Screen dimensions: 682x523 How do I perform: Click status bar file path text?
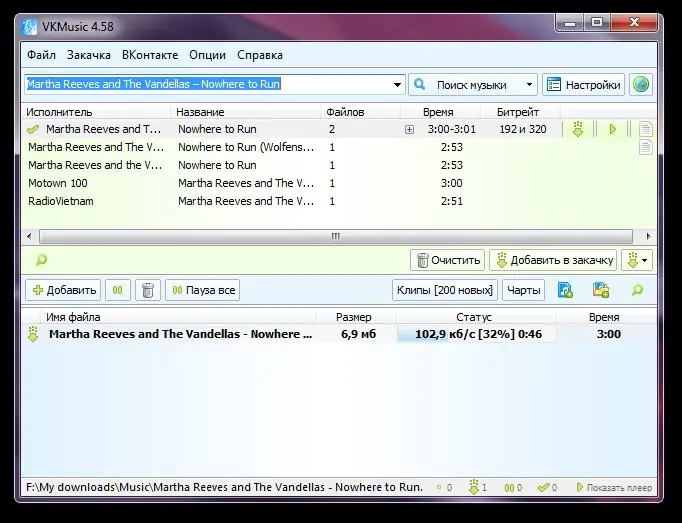coord(224,487)
